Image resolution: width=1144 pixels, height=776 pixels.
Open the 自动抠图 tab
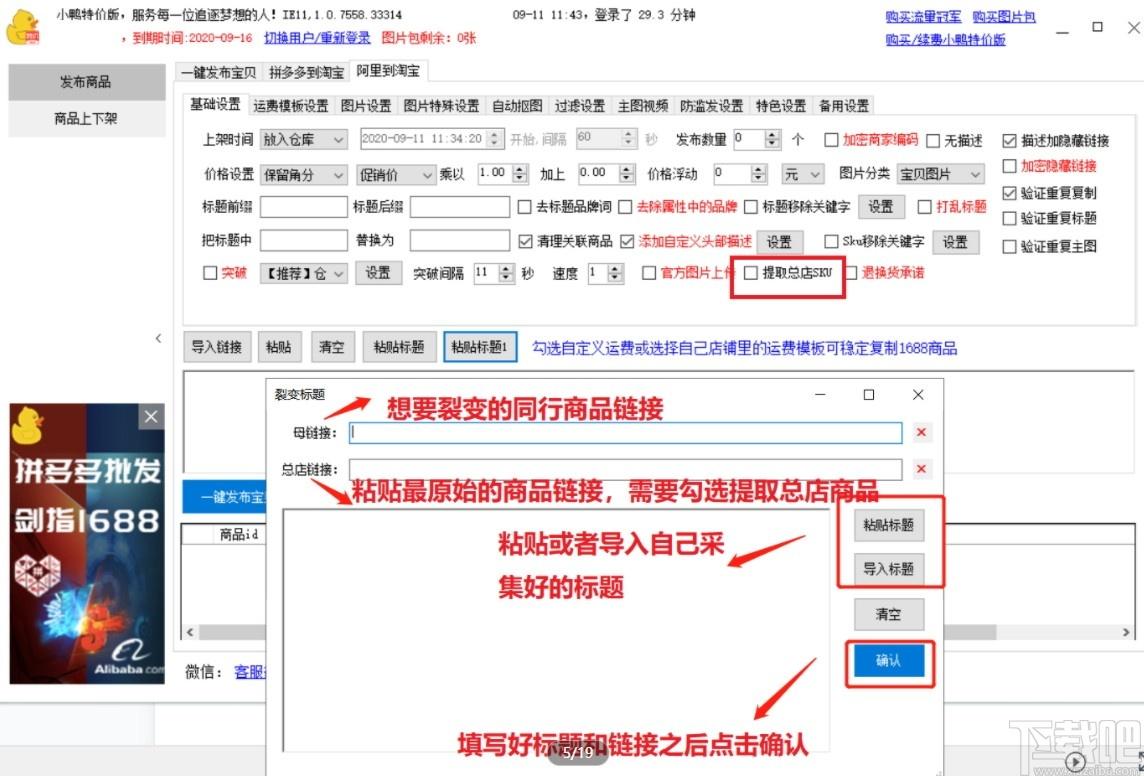[x=517, y=106]
